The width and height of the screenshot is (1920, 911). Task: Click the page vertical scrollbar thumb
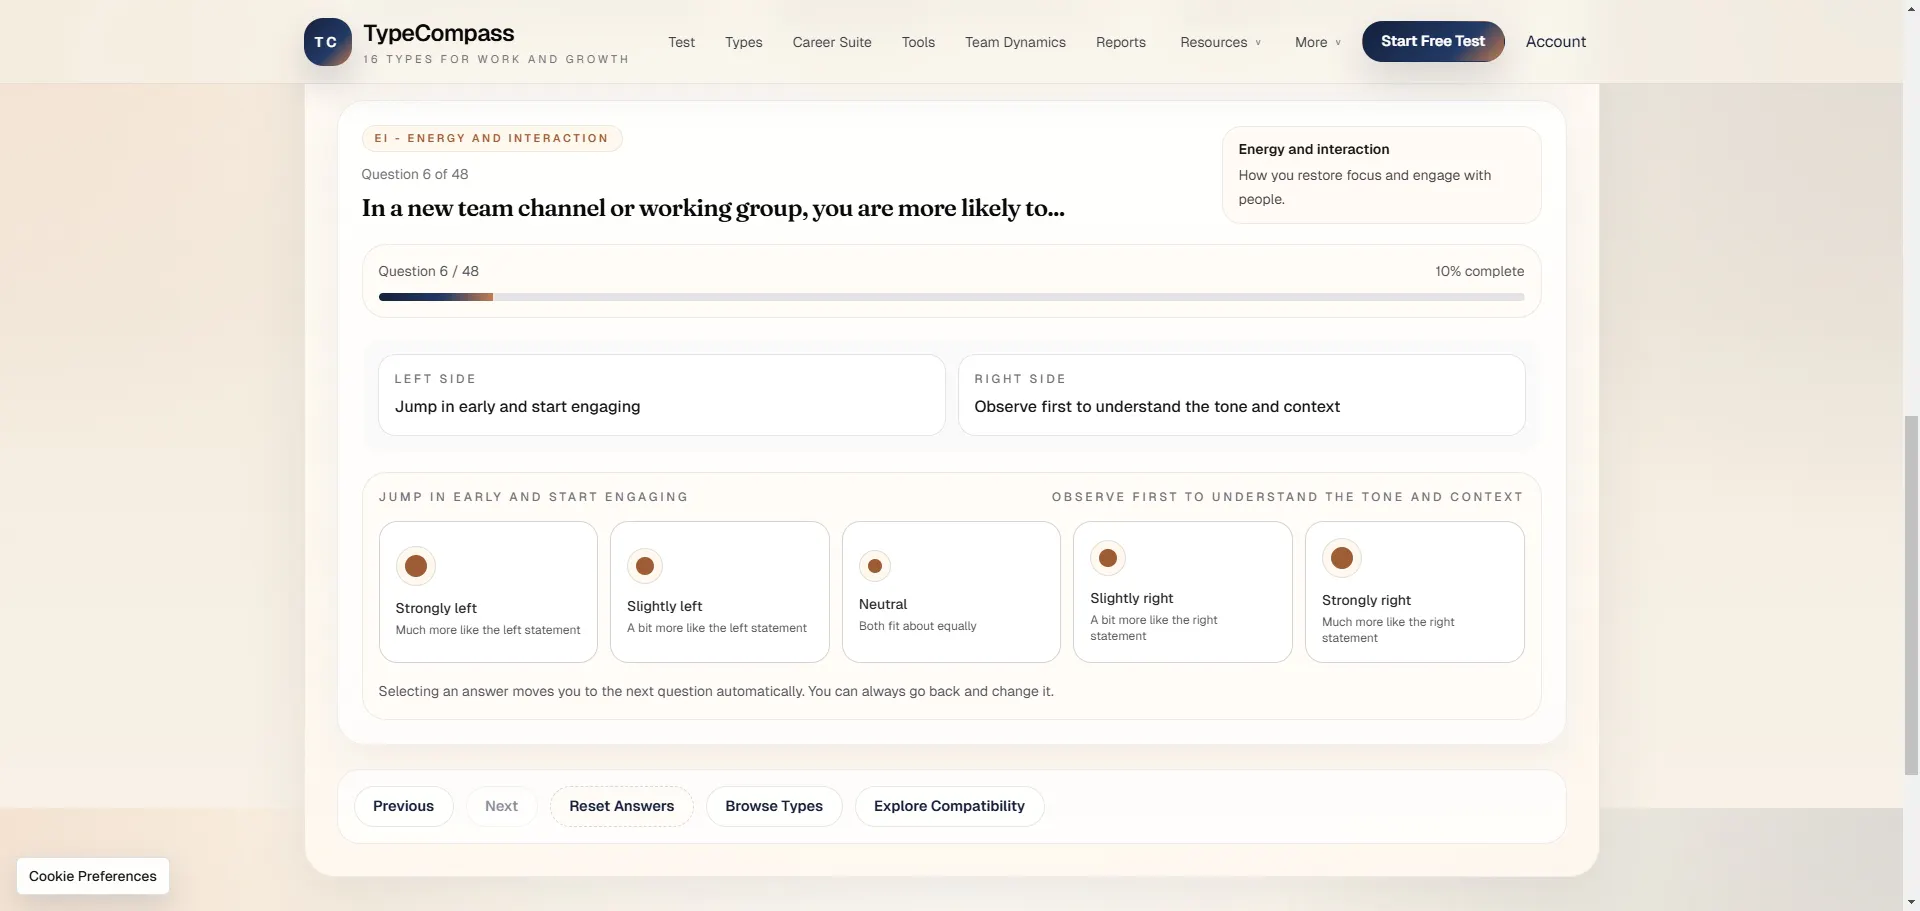coord(1911,595)
